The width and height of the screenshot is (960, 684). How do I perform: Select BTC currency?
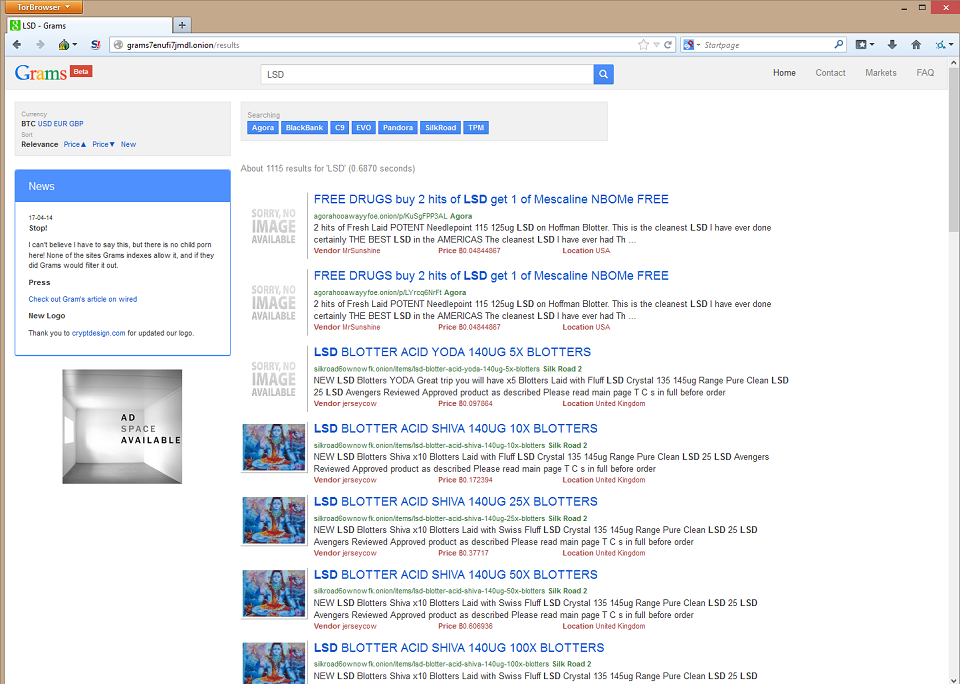28,124
